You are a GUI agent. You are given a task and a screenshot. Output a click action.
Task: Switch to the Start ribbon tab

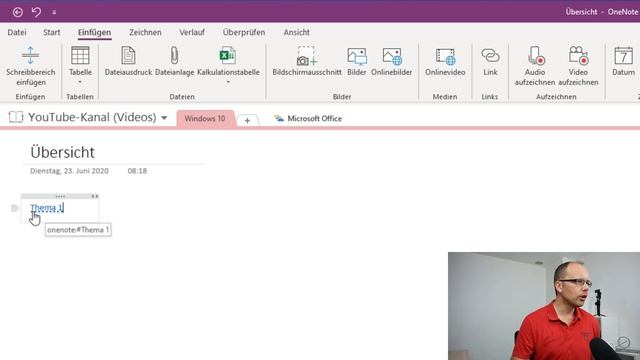click(51, 32)
